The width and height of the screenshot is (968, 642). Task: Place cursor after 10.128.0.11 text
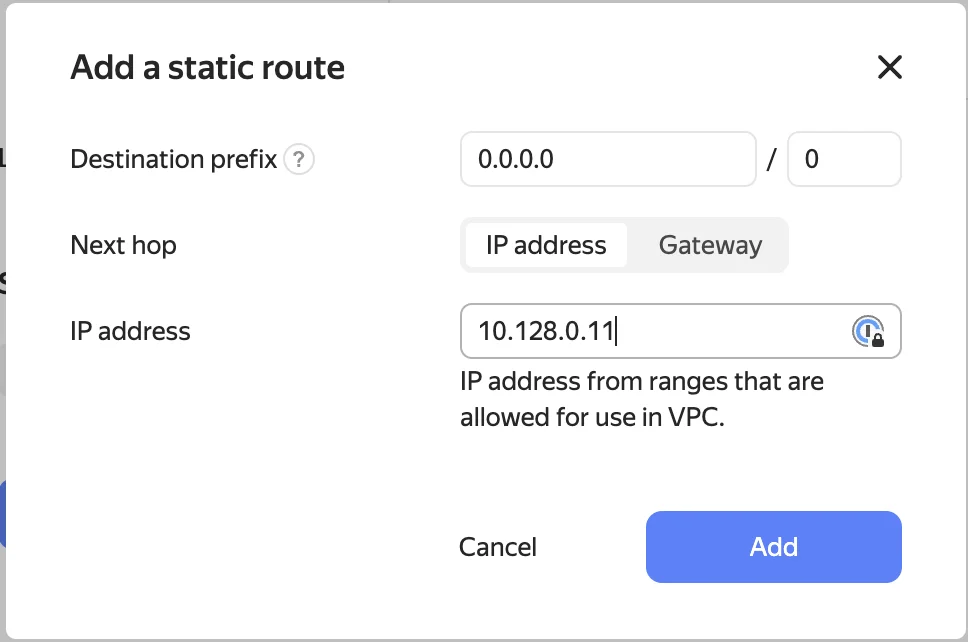click(x=616, y=331)
